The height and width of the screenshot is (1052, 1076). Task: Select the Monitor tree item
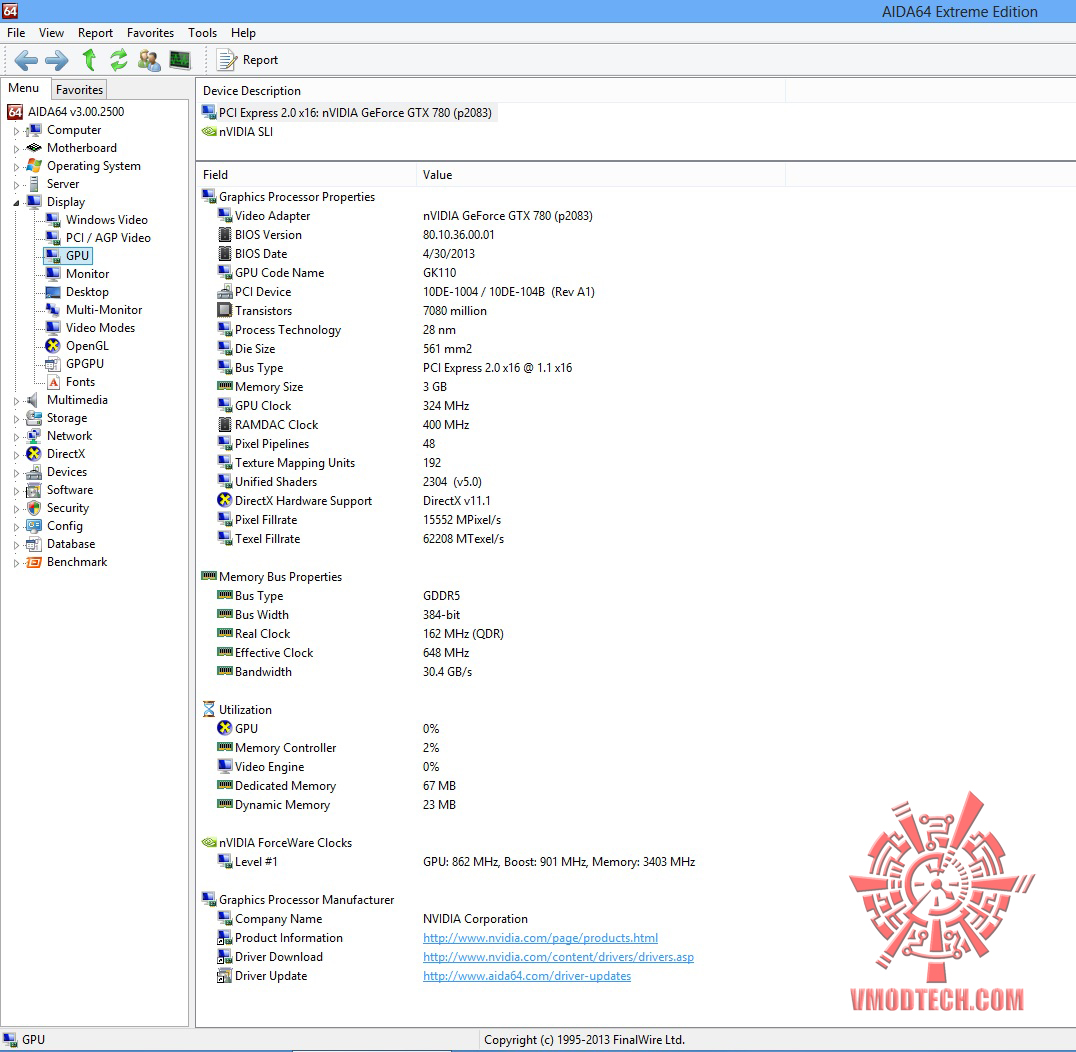87,274
